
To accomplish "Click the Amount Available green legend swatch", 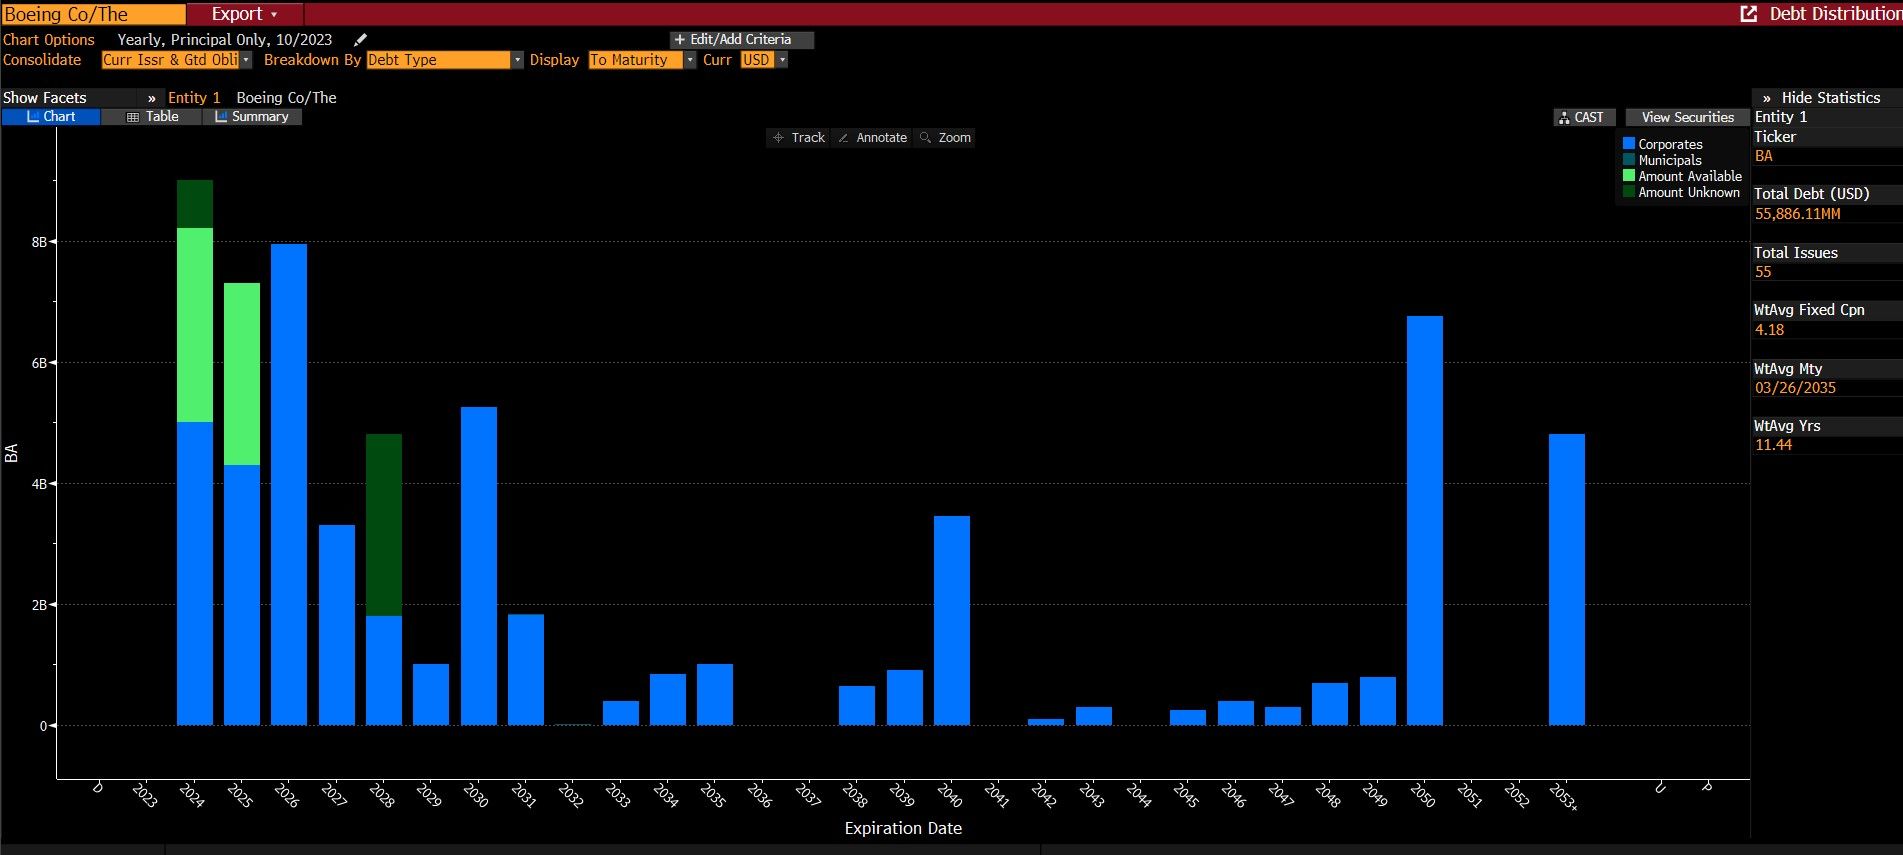I will pos(1629,176).
